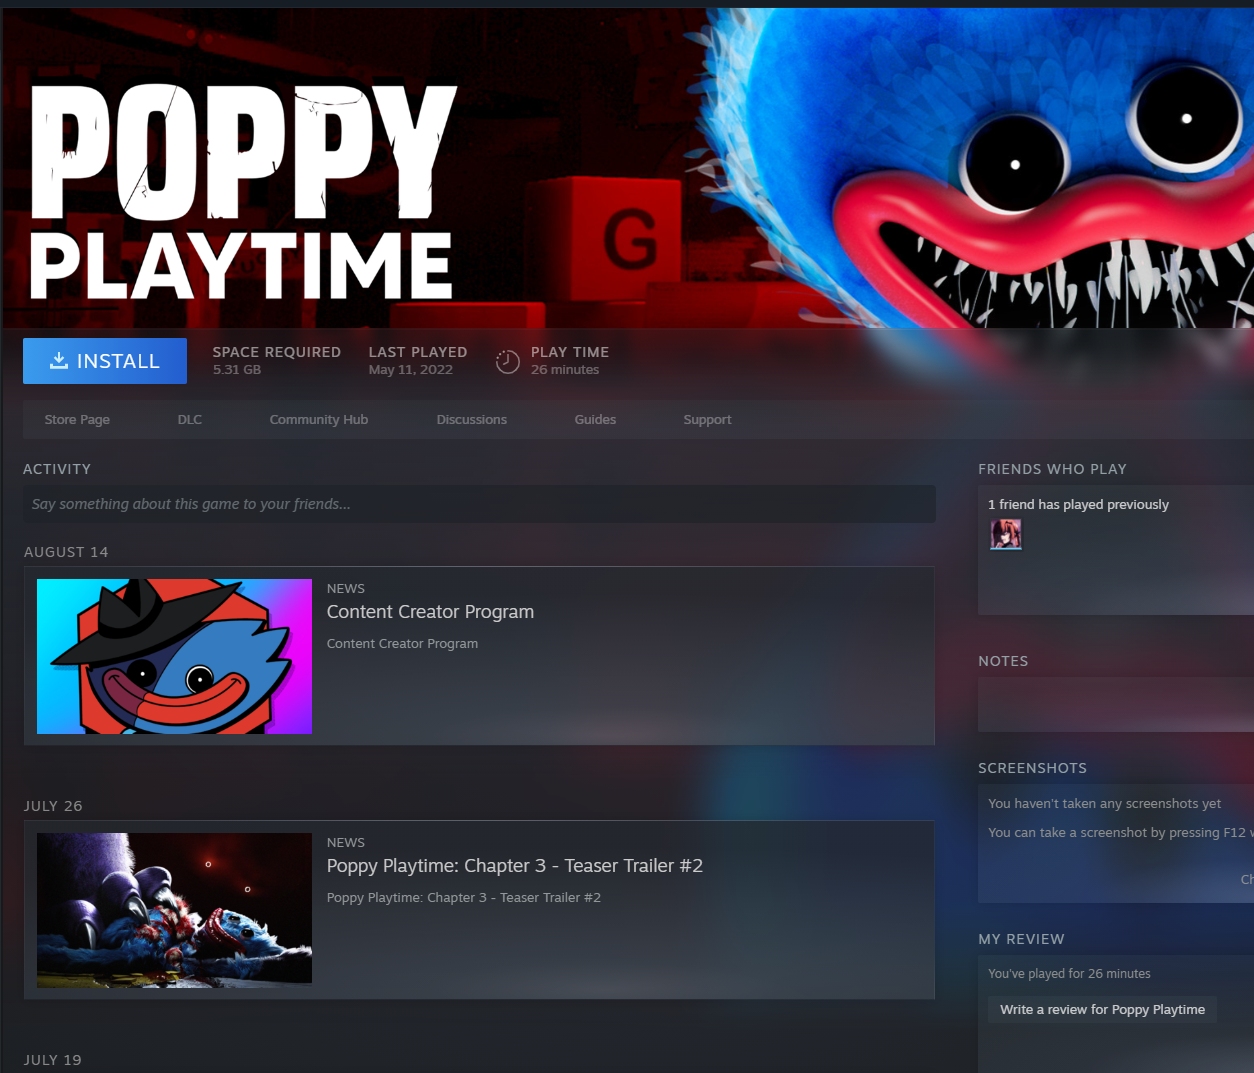Viewport: 1254px width, 1073px height.
Task: Click the JULY 19 date header
Action: tap(53, 1060)
